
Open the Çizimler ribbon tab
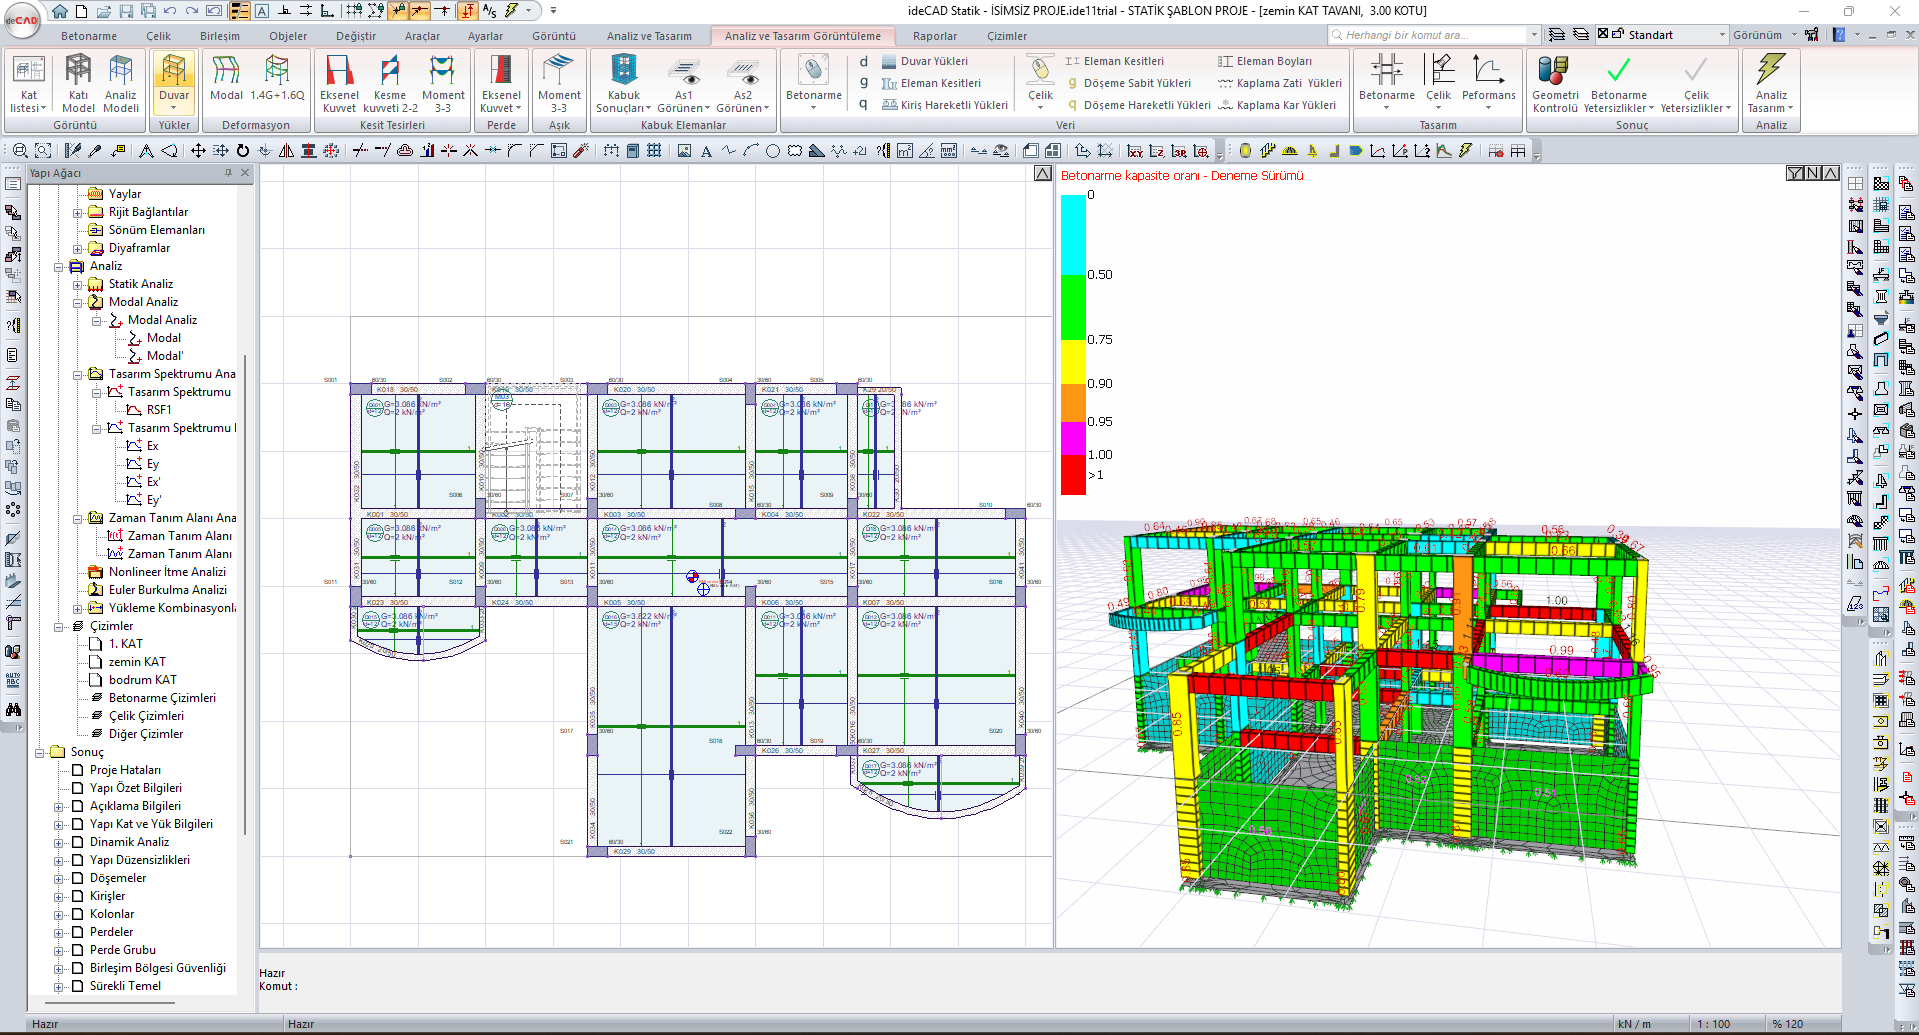click(x=1007, y=36)
